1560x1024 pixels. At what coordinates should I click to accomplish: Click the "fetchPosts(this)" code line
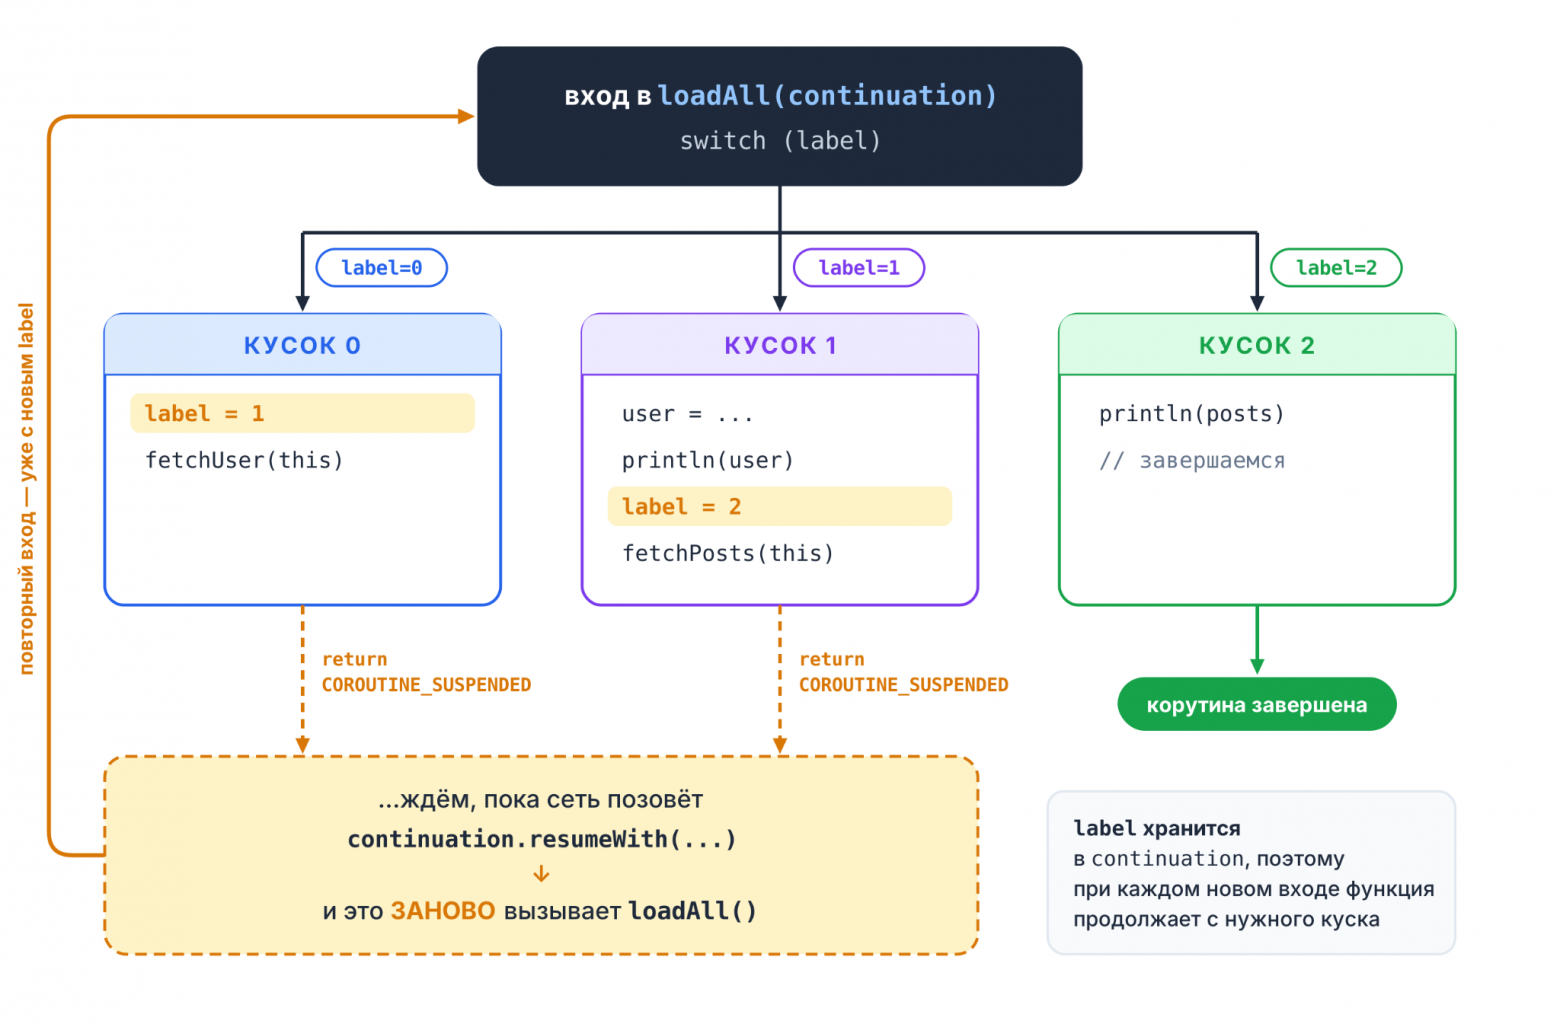click(728, 553)
